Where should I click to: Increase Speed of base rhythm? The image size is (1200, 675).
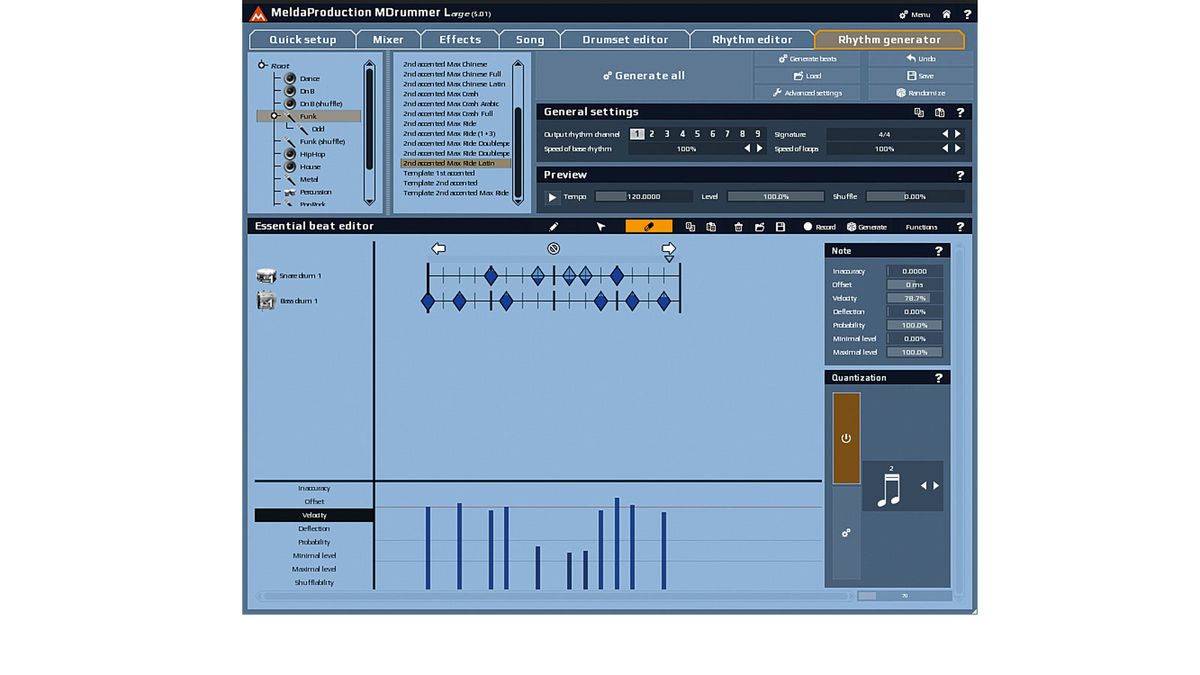click(x=759, y=149)
